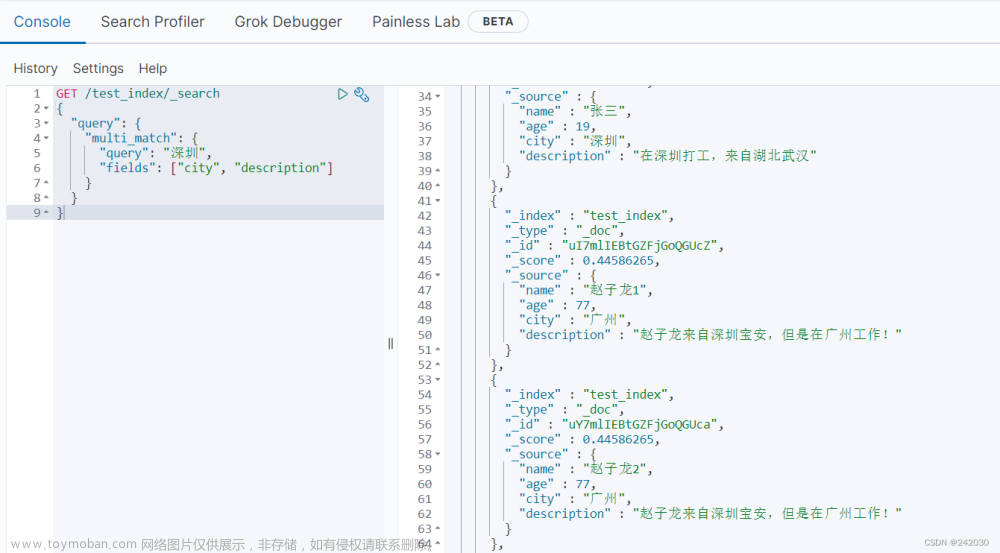This screenshot has width=1000, height=553.
Task: Click the _id "uI7mlIEBtGZFjGoQGUcZ"
Action: [x=640, y=246]
